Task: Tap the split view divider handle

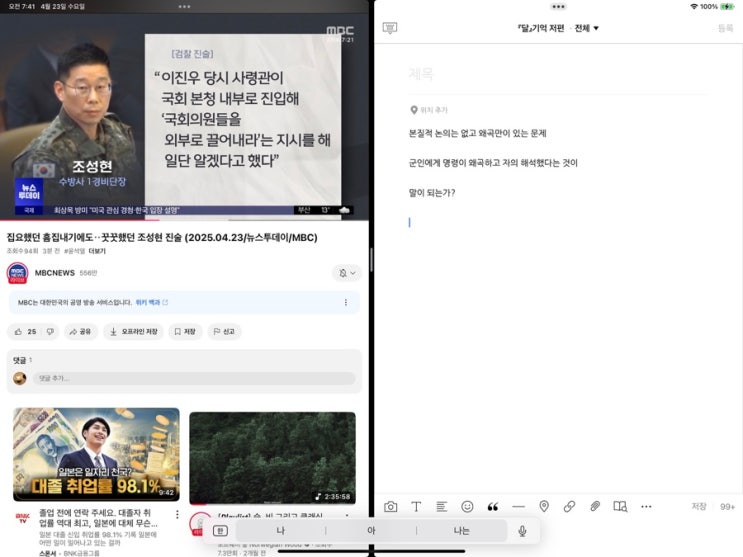Action: (372, 259)
